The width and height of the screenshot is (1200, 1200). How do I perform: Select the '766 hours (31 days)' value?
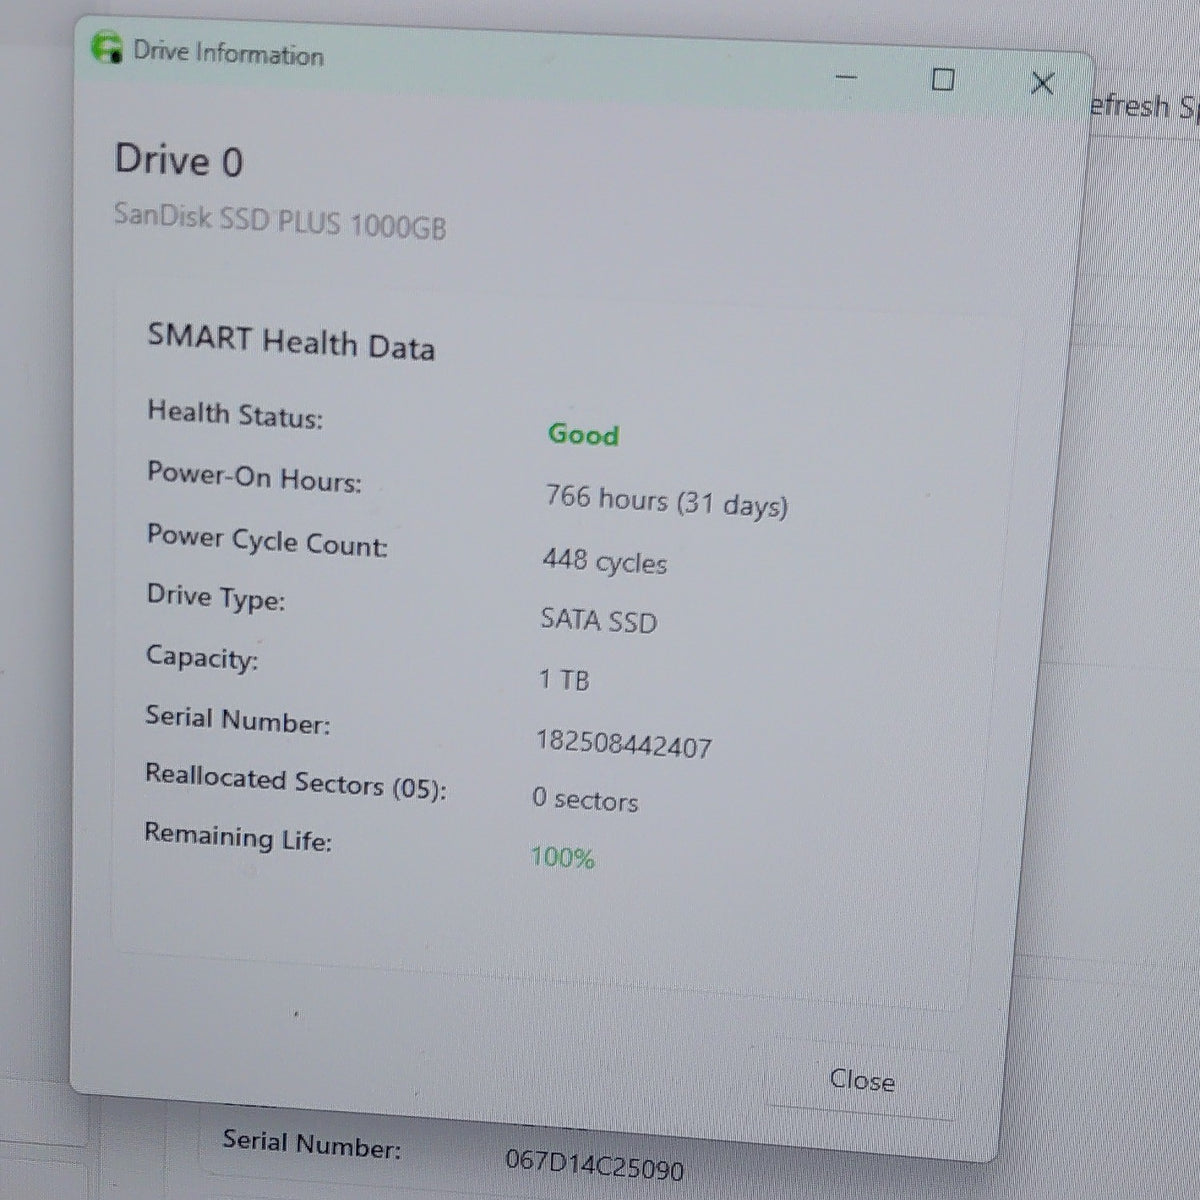666,500
